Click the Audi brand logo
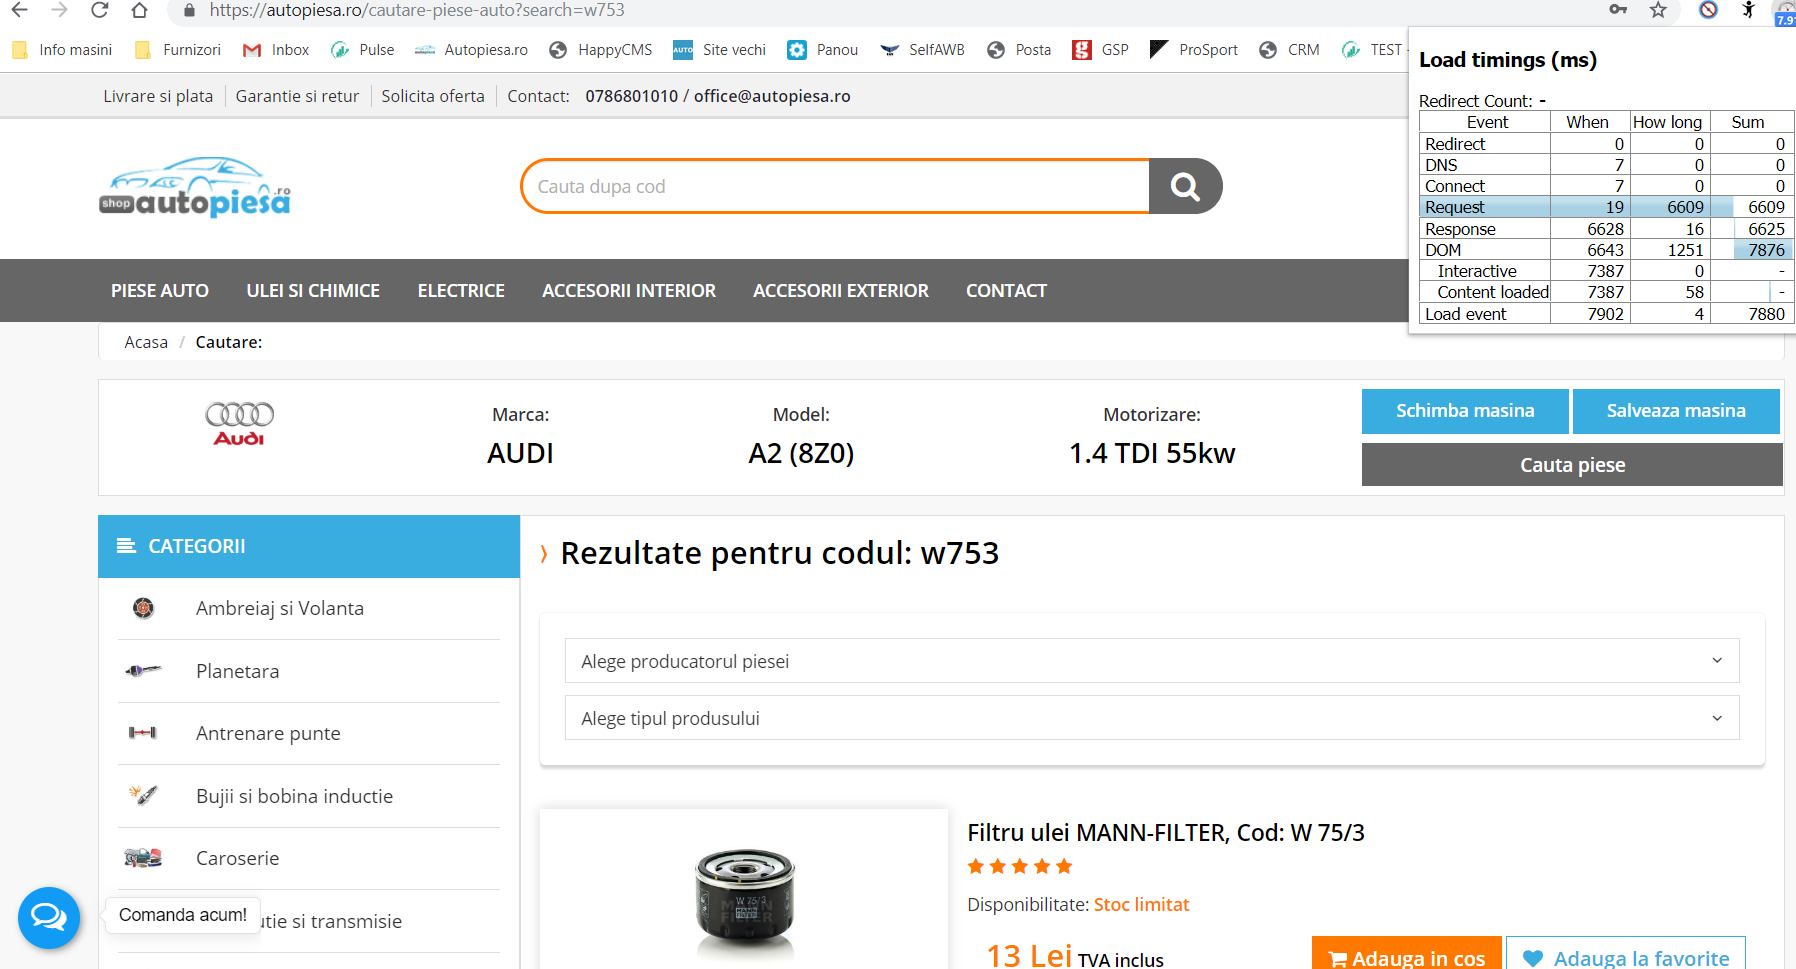Screen dimensions: 1796x969 point(239,424)
